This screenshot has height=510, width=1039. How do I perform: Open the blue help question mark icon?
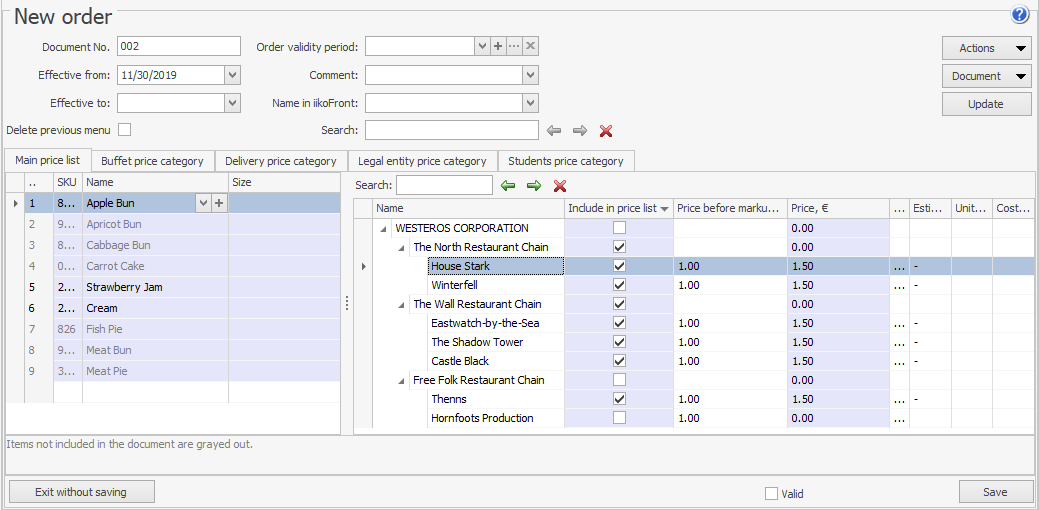tap(1020, 15)
